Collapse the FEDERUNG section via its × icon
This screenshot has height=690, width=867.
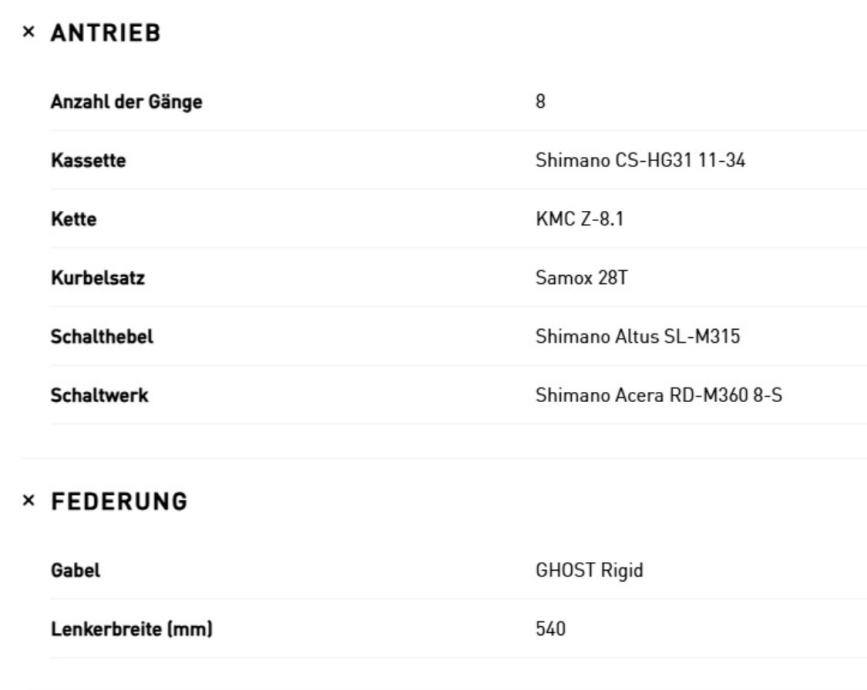pyautogui.click(x=29, y=502)
